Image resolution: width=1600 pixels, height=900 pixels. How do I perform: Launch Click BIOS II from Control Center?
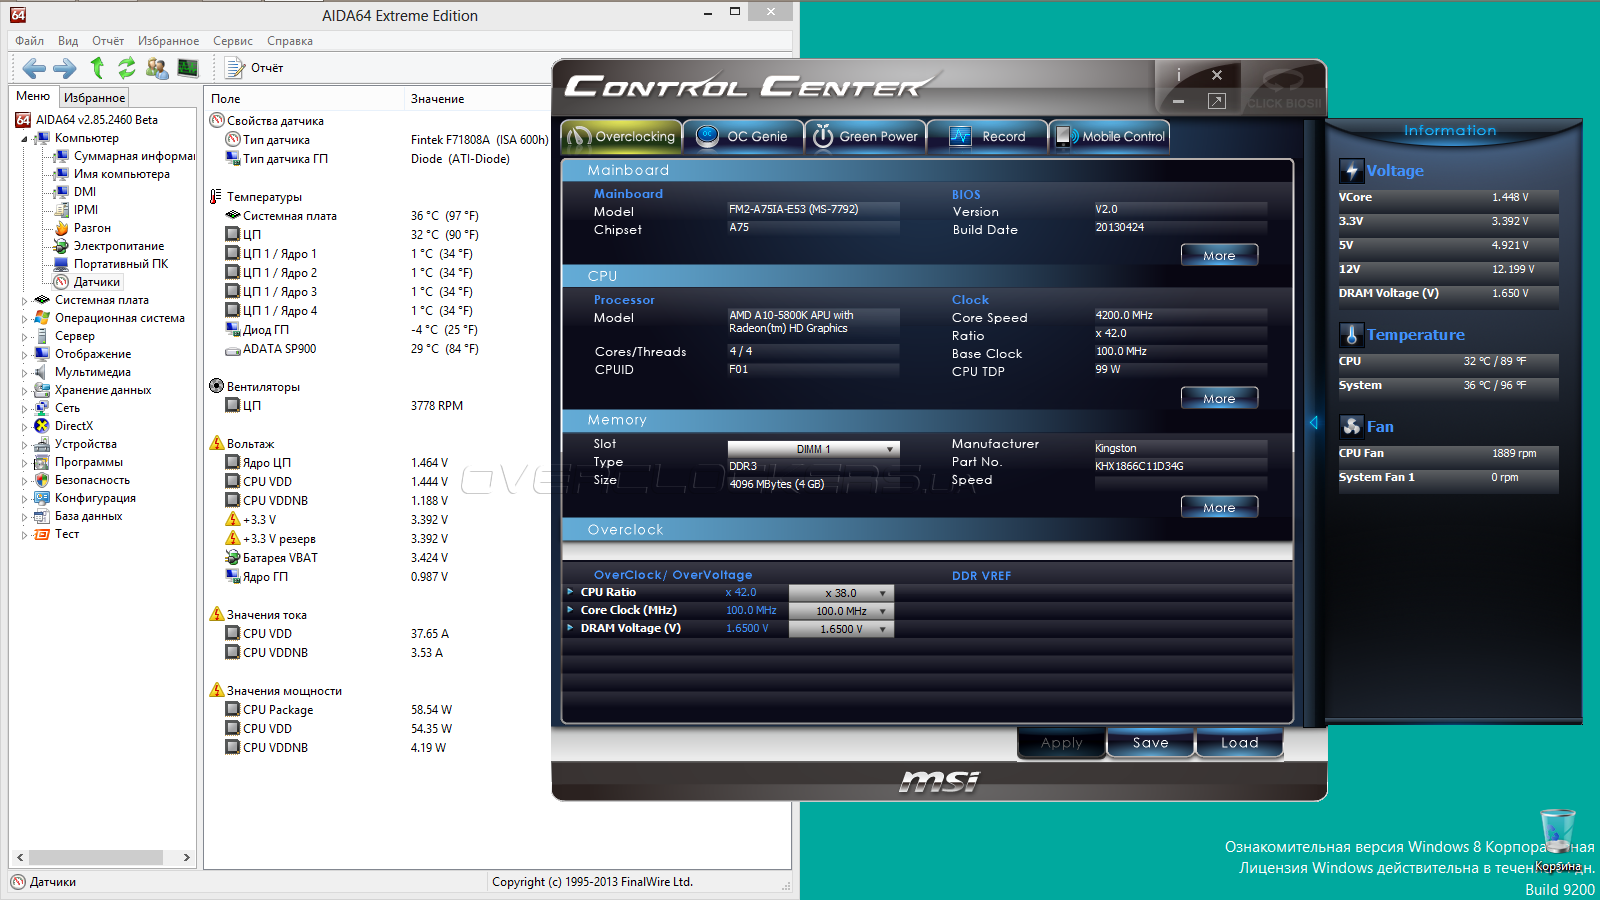[x=1284, y=88]
